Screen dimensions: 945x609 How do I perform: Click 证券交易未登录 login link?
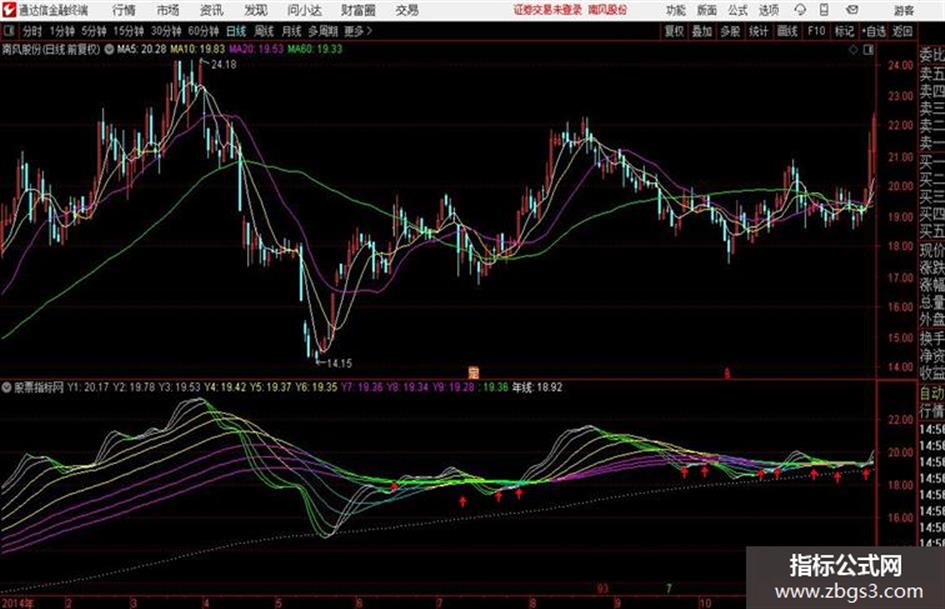548,10
